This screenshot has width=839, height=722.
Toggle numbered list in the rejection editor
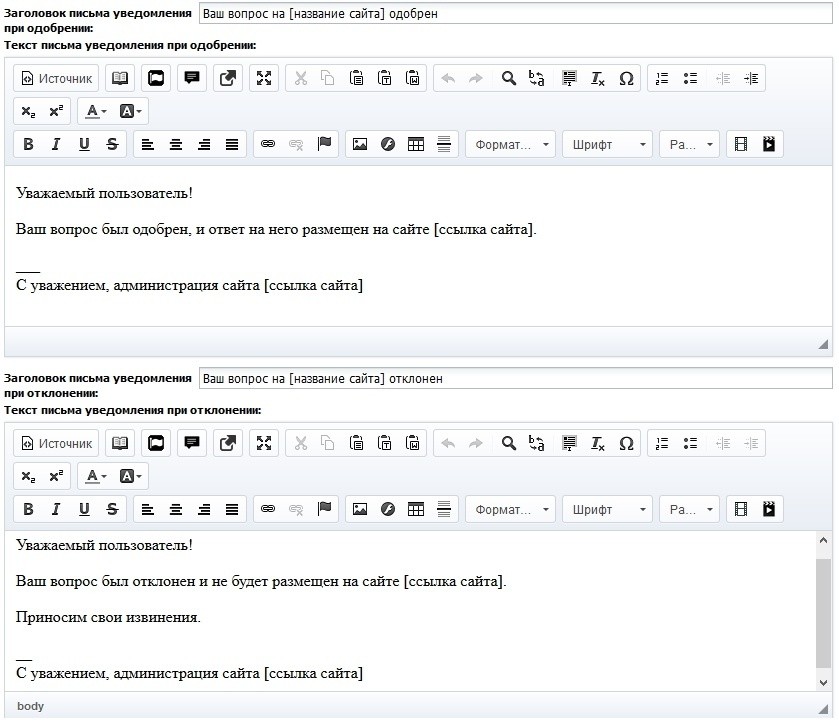pos(661,443)
